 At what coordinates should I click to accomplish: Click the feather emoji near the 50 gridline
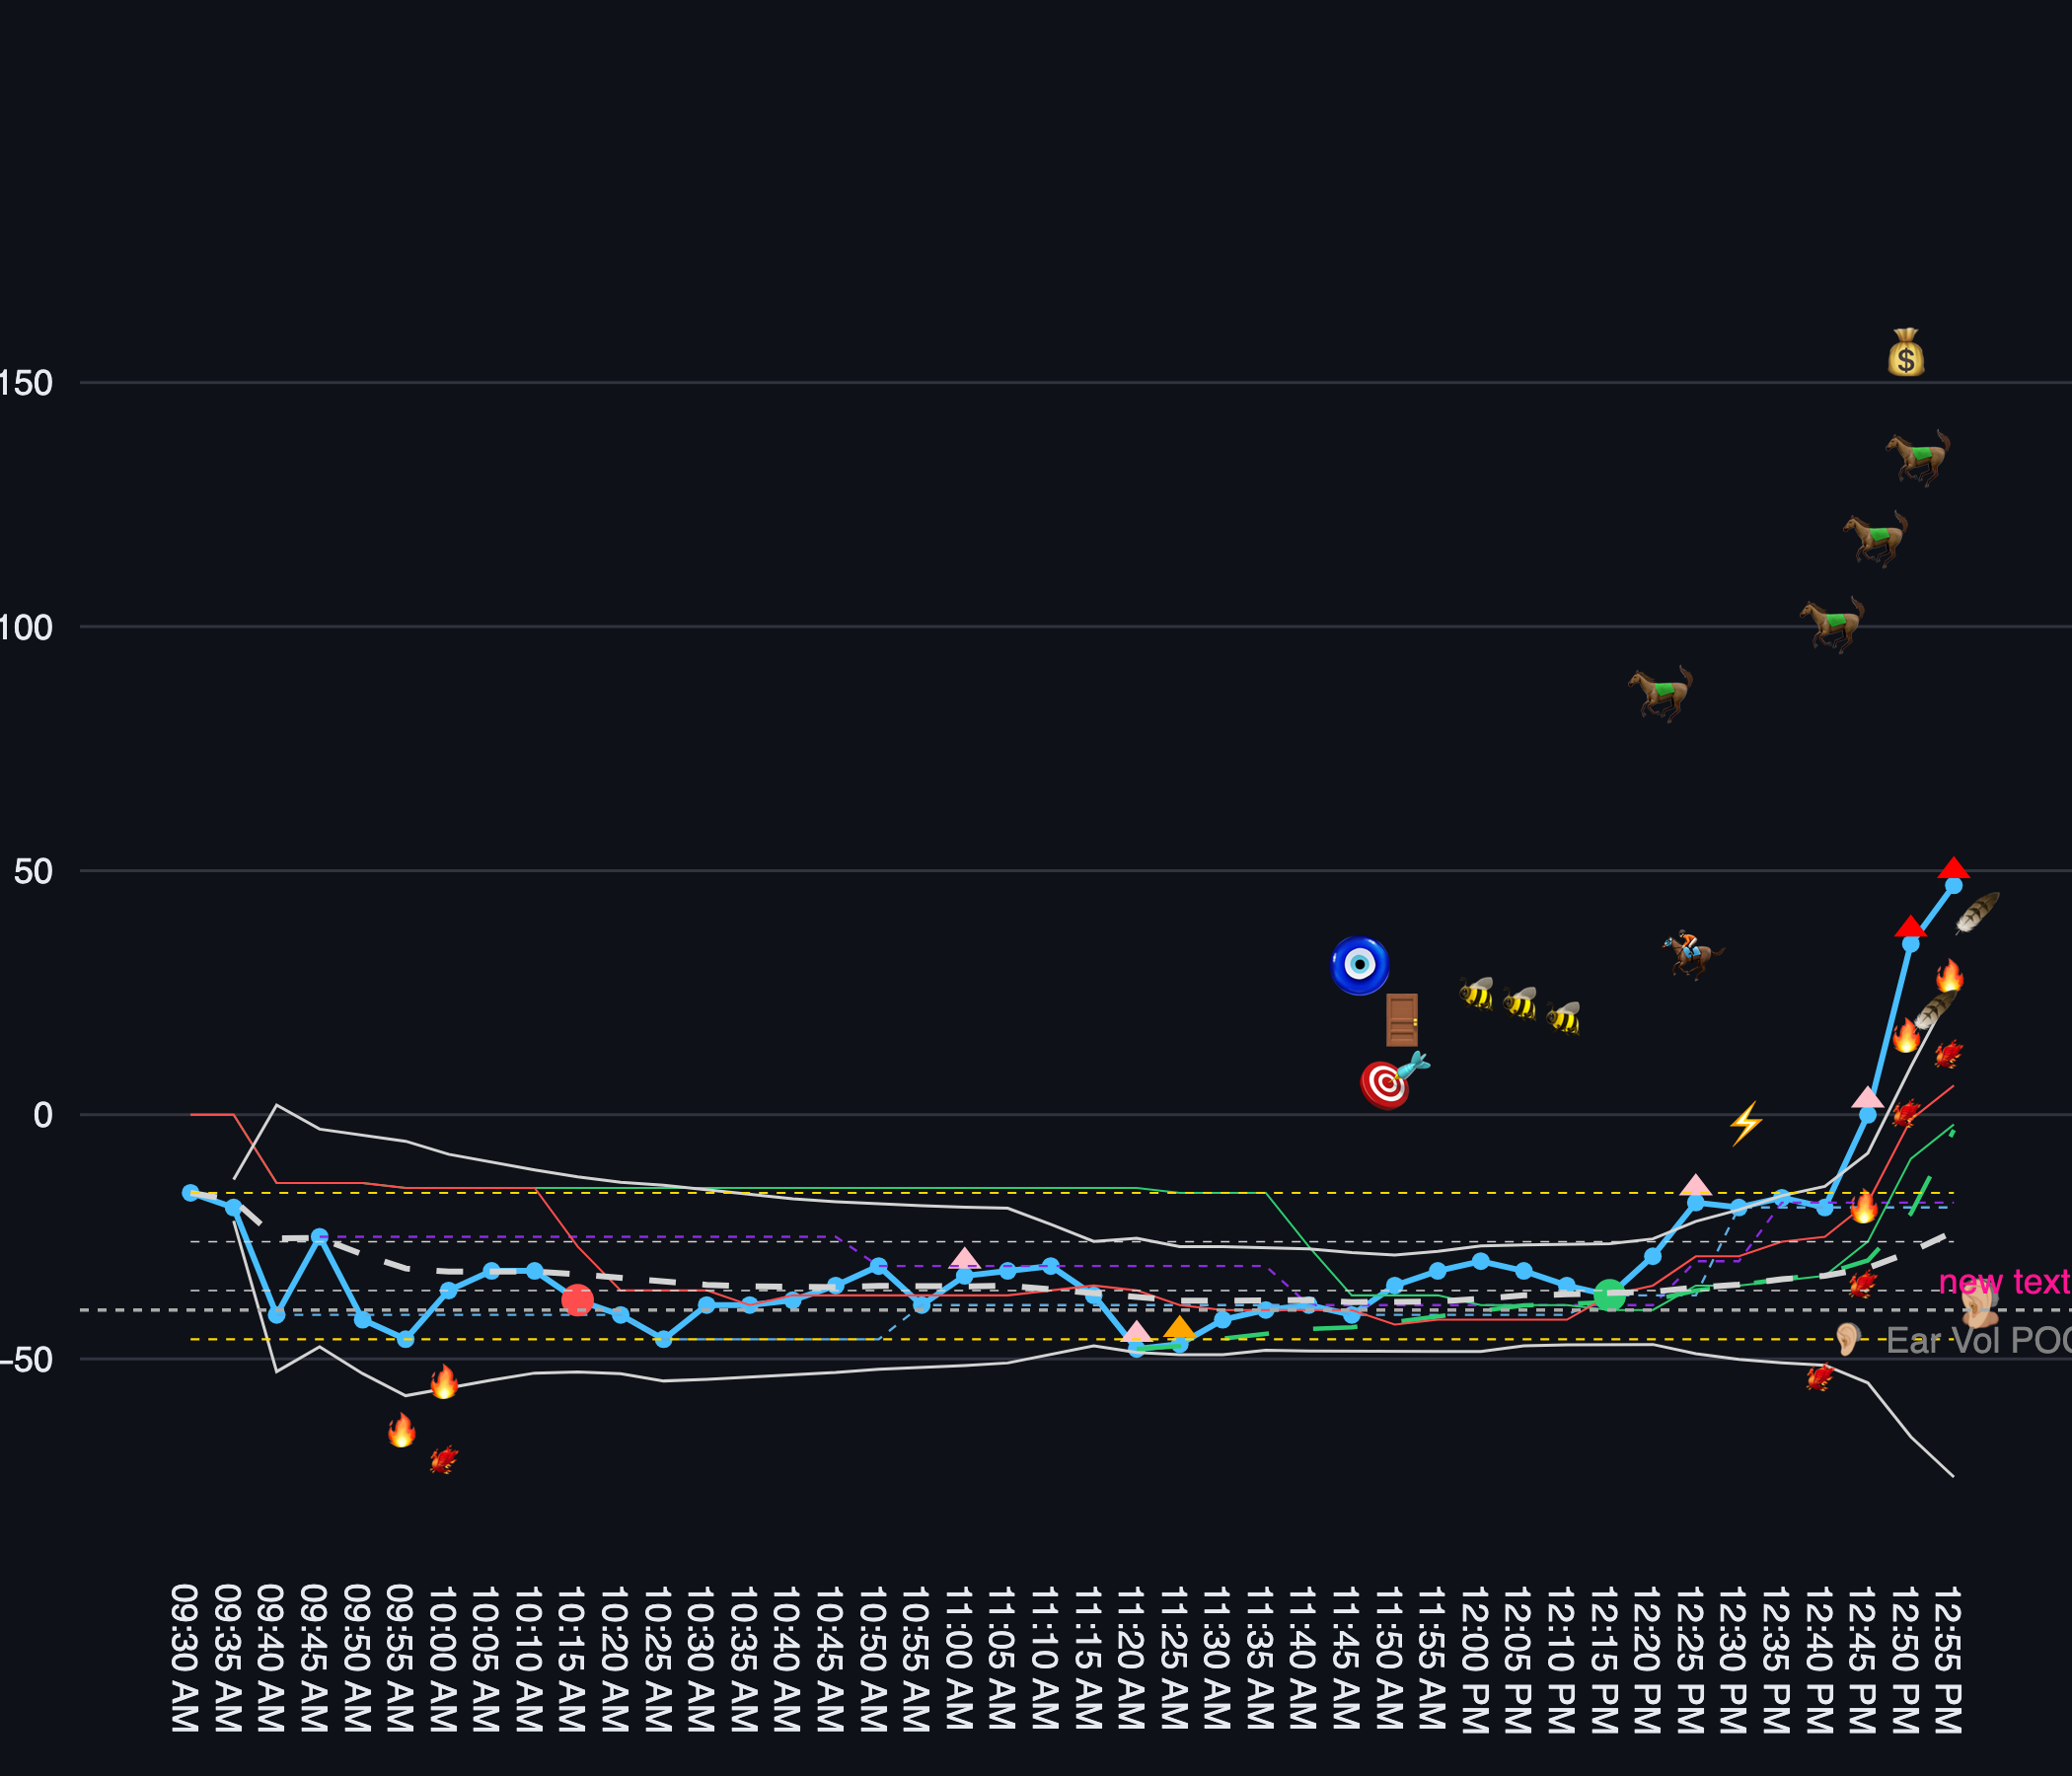(x=1977, y=912)
